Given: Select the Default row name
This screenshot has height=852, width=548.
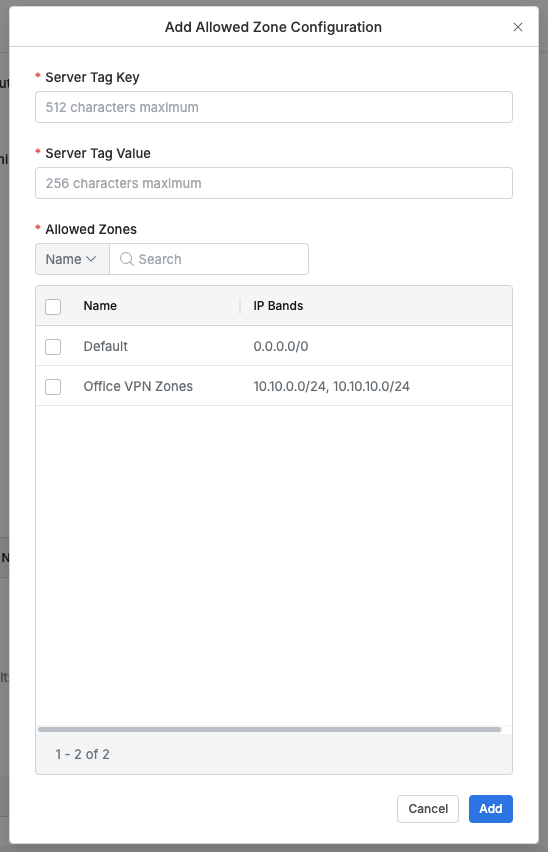Looking at the screenshot, I should (105, 346).
